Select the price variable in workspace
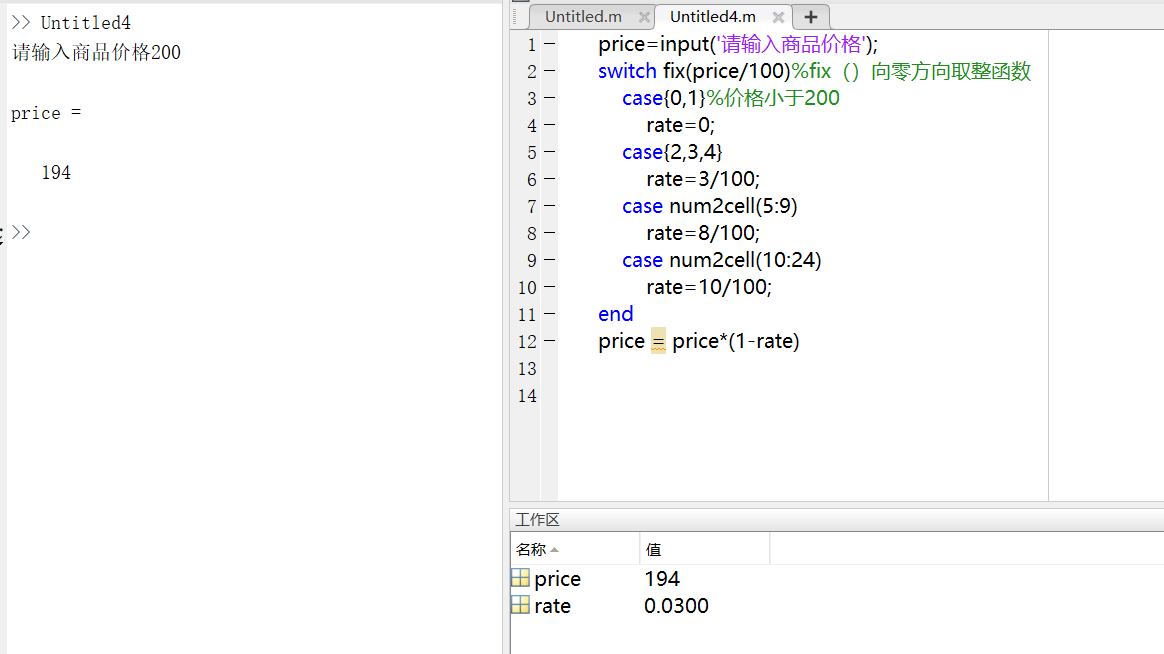The width and height of the screenshot is (1164, 654). pos(558,579)
